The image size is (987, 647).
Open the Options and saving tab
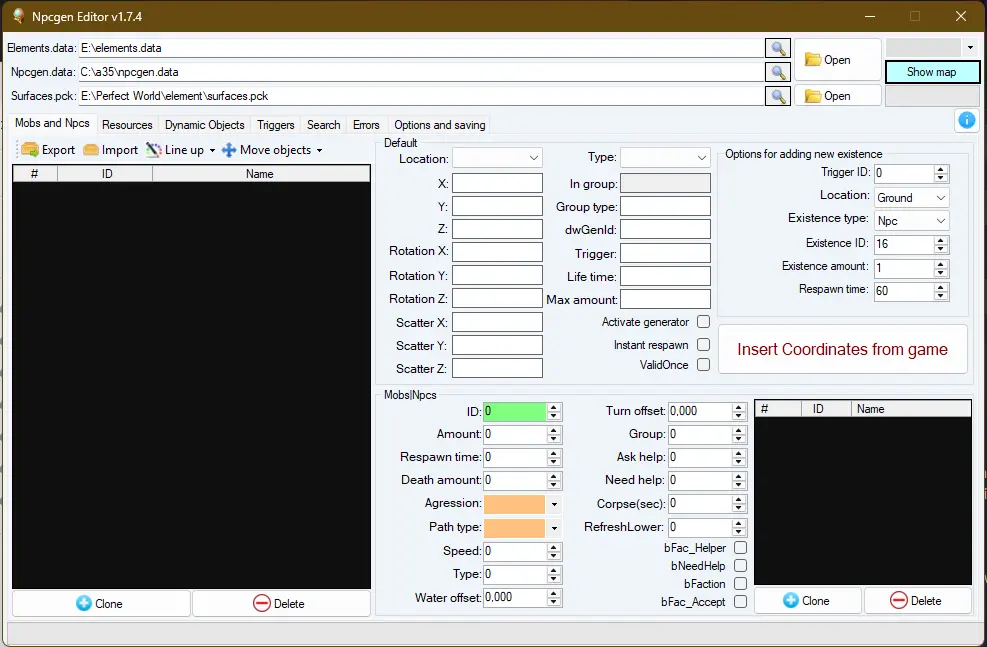[x=440, y=125]
